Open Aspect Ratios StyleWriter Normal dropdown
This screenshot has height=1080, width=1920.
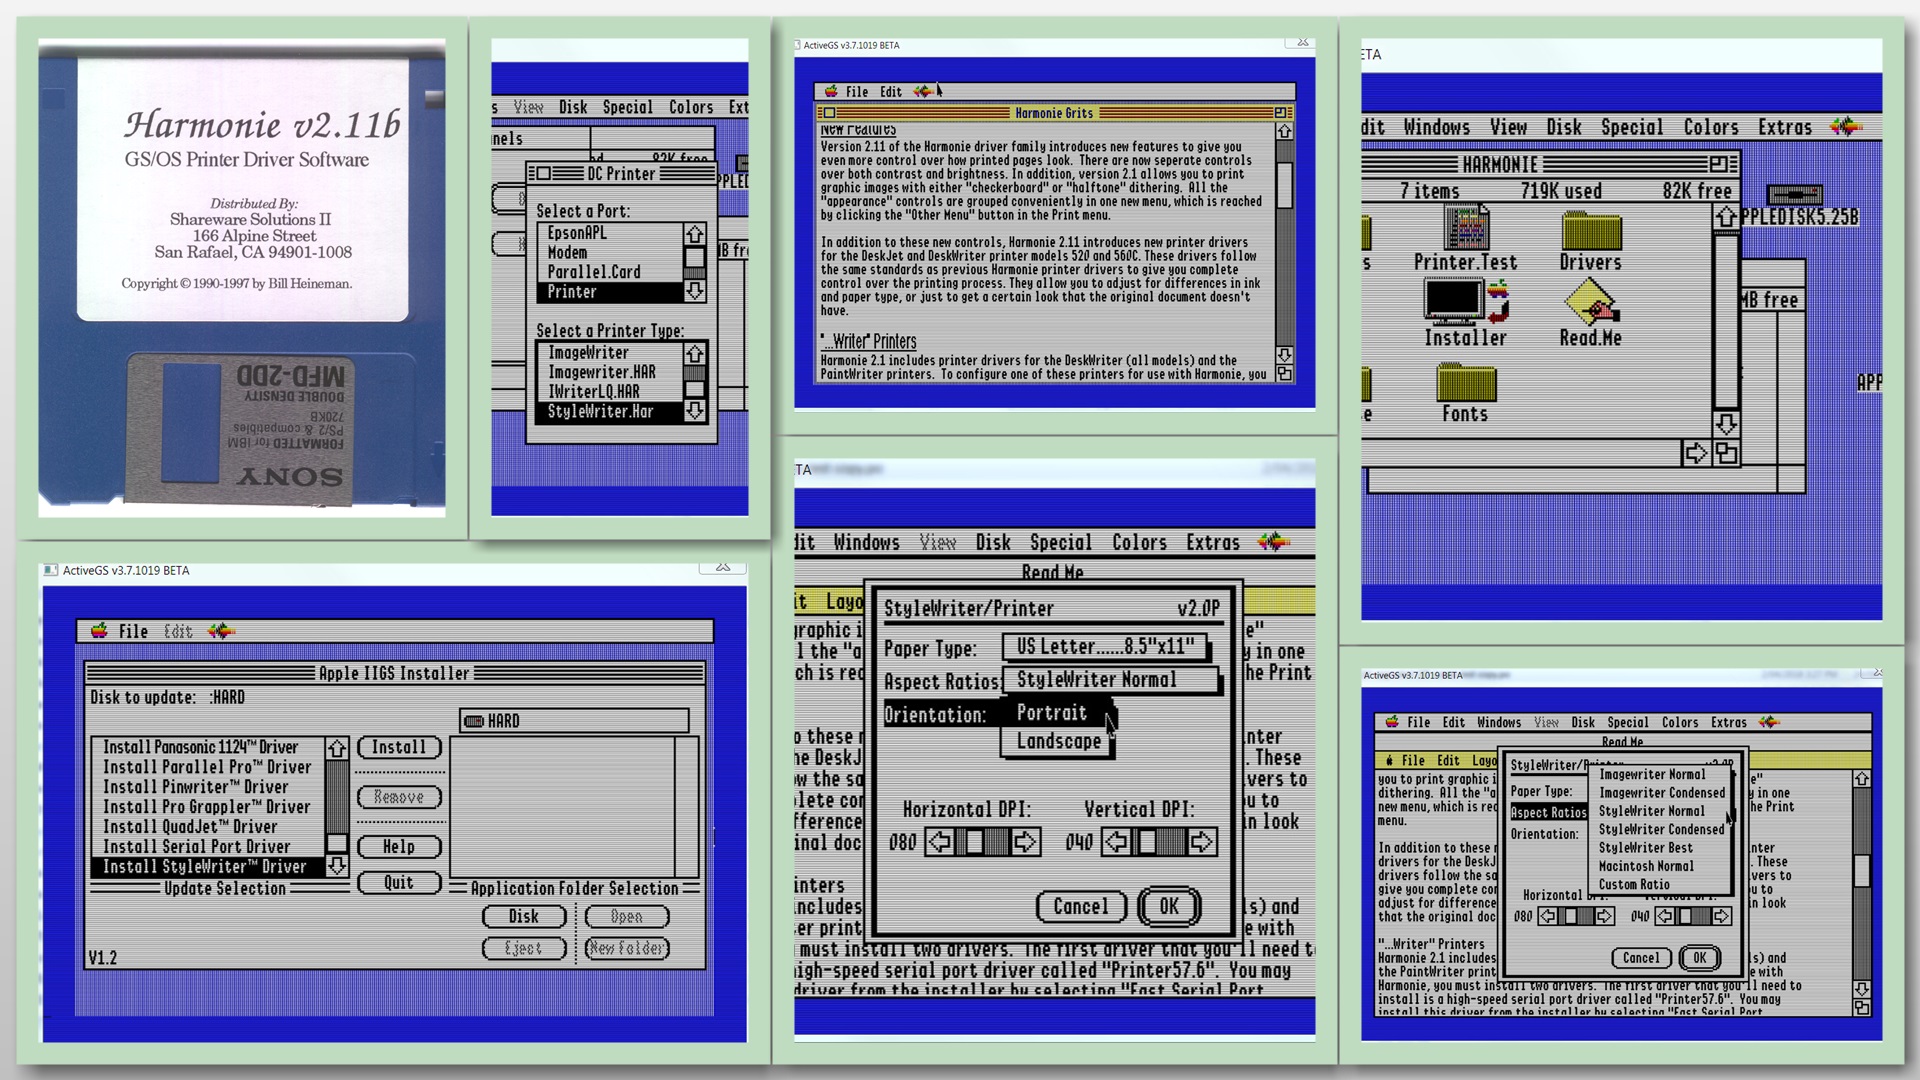coord(1110,680)
